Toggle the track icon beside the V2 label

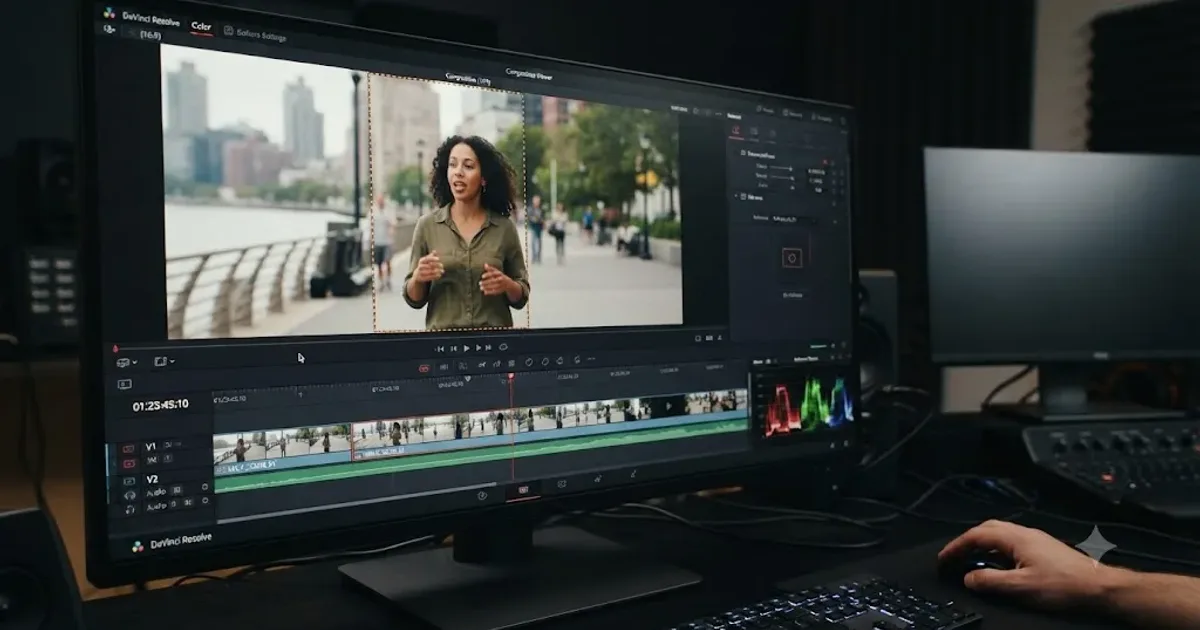(129, 481)
